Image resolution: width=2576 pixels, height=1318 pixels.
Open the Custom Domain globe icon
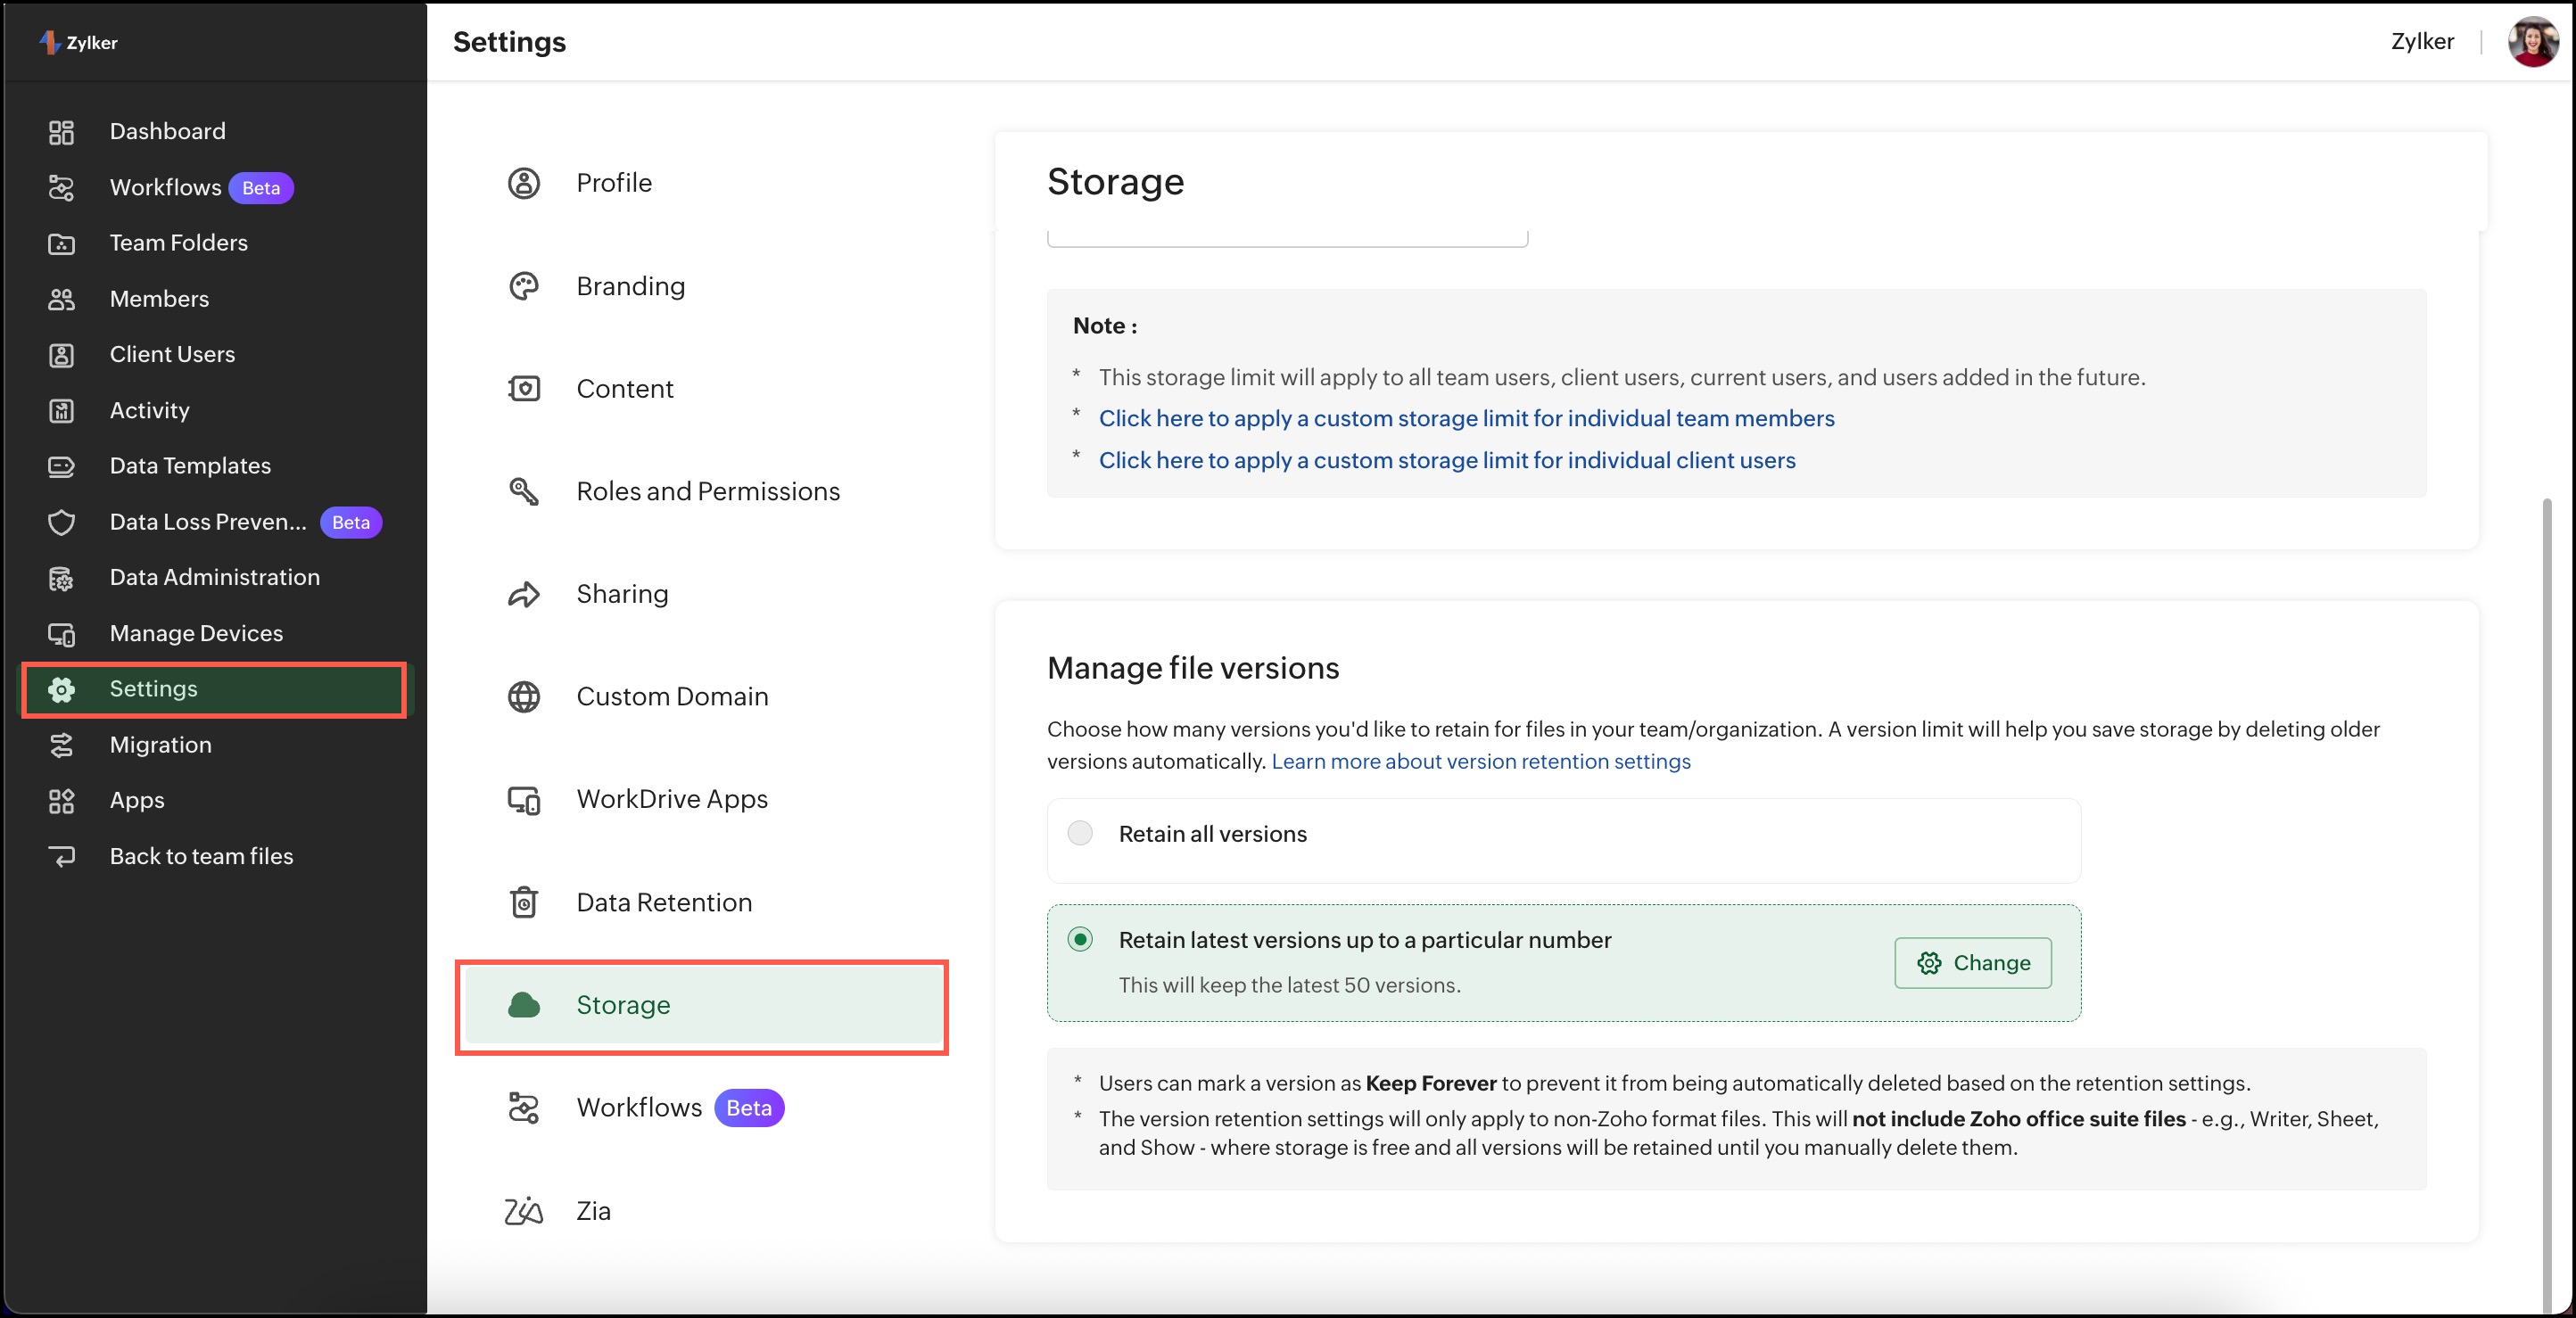tap(524, 697)
